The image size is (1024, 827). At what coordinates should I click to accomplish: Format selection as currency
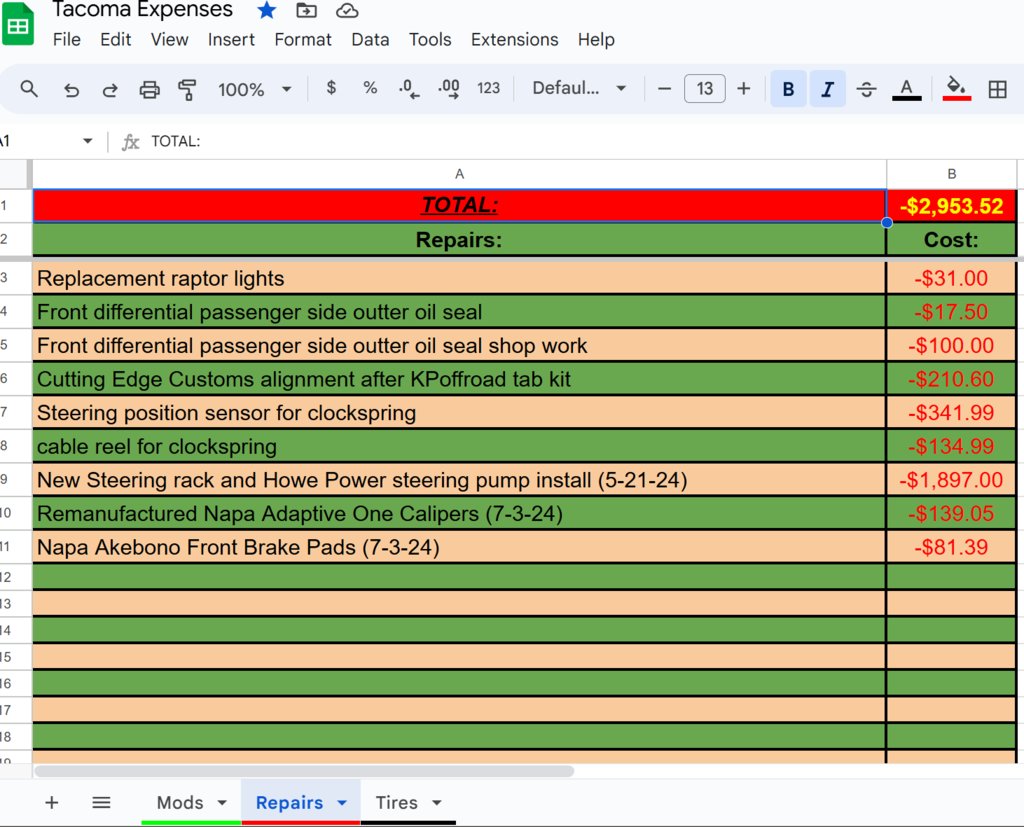tap(331, 88)
